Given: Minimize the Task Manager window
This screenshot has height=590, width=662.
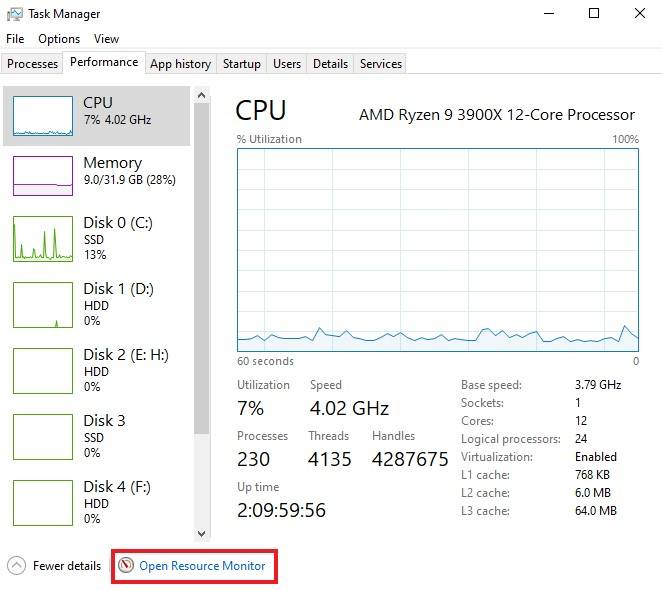Looking at the screenshot, I should [x=549, y=14].
